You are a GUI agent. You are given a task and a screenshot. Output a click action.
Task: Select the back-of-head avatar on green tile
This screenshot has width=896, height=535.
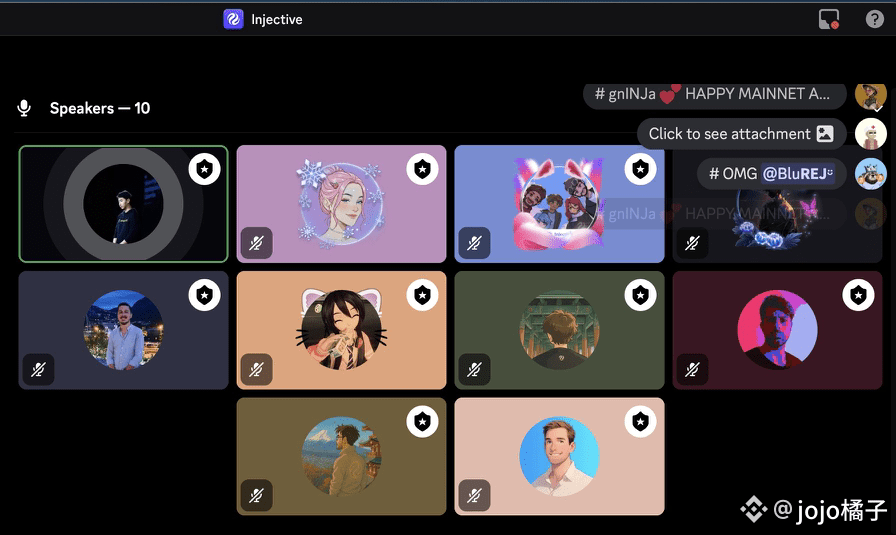(559, 330)
